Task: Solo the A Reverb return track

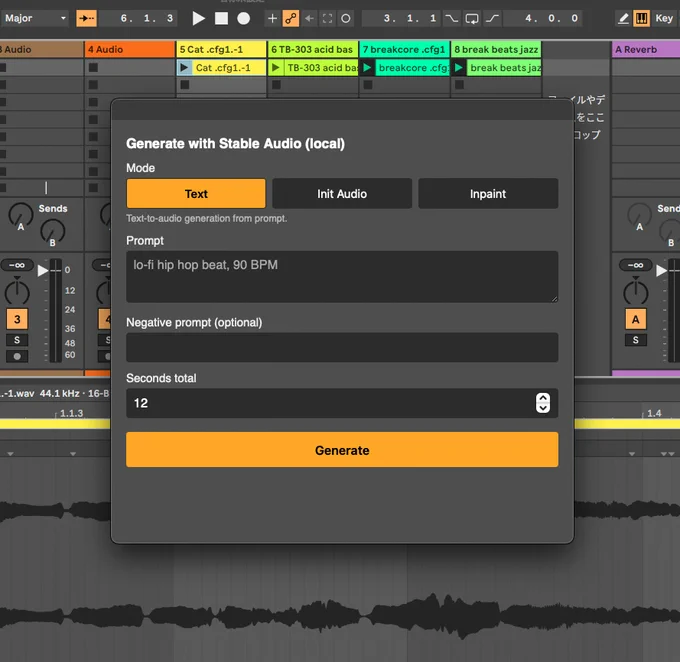Action: [x=636, y=340]
